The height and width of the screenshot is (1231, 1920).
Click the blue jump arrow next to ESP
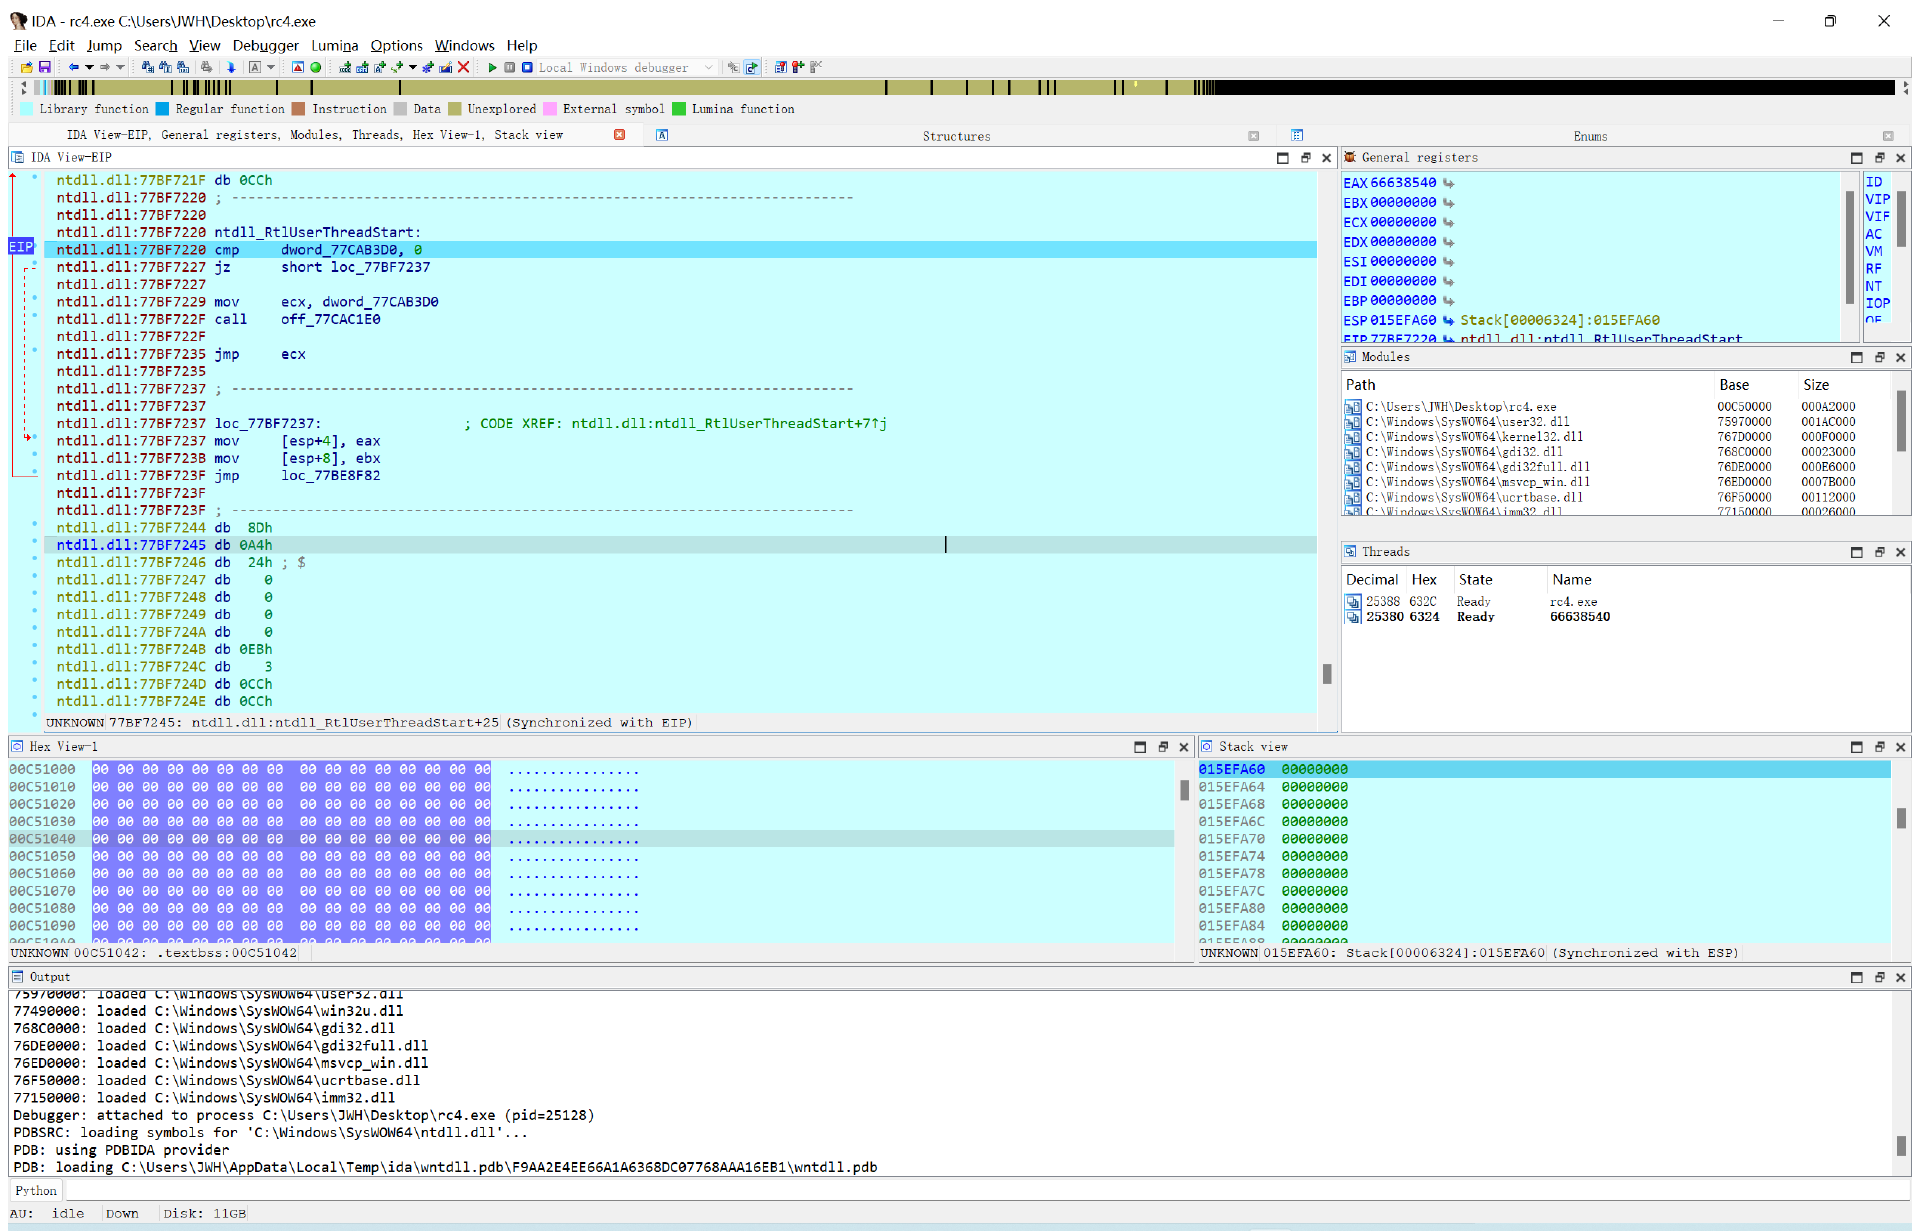[x=1449, y=320]
